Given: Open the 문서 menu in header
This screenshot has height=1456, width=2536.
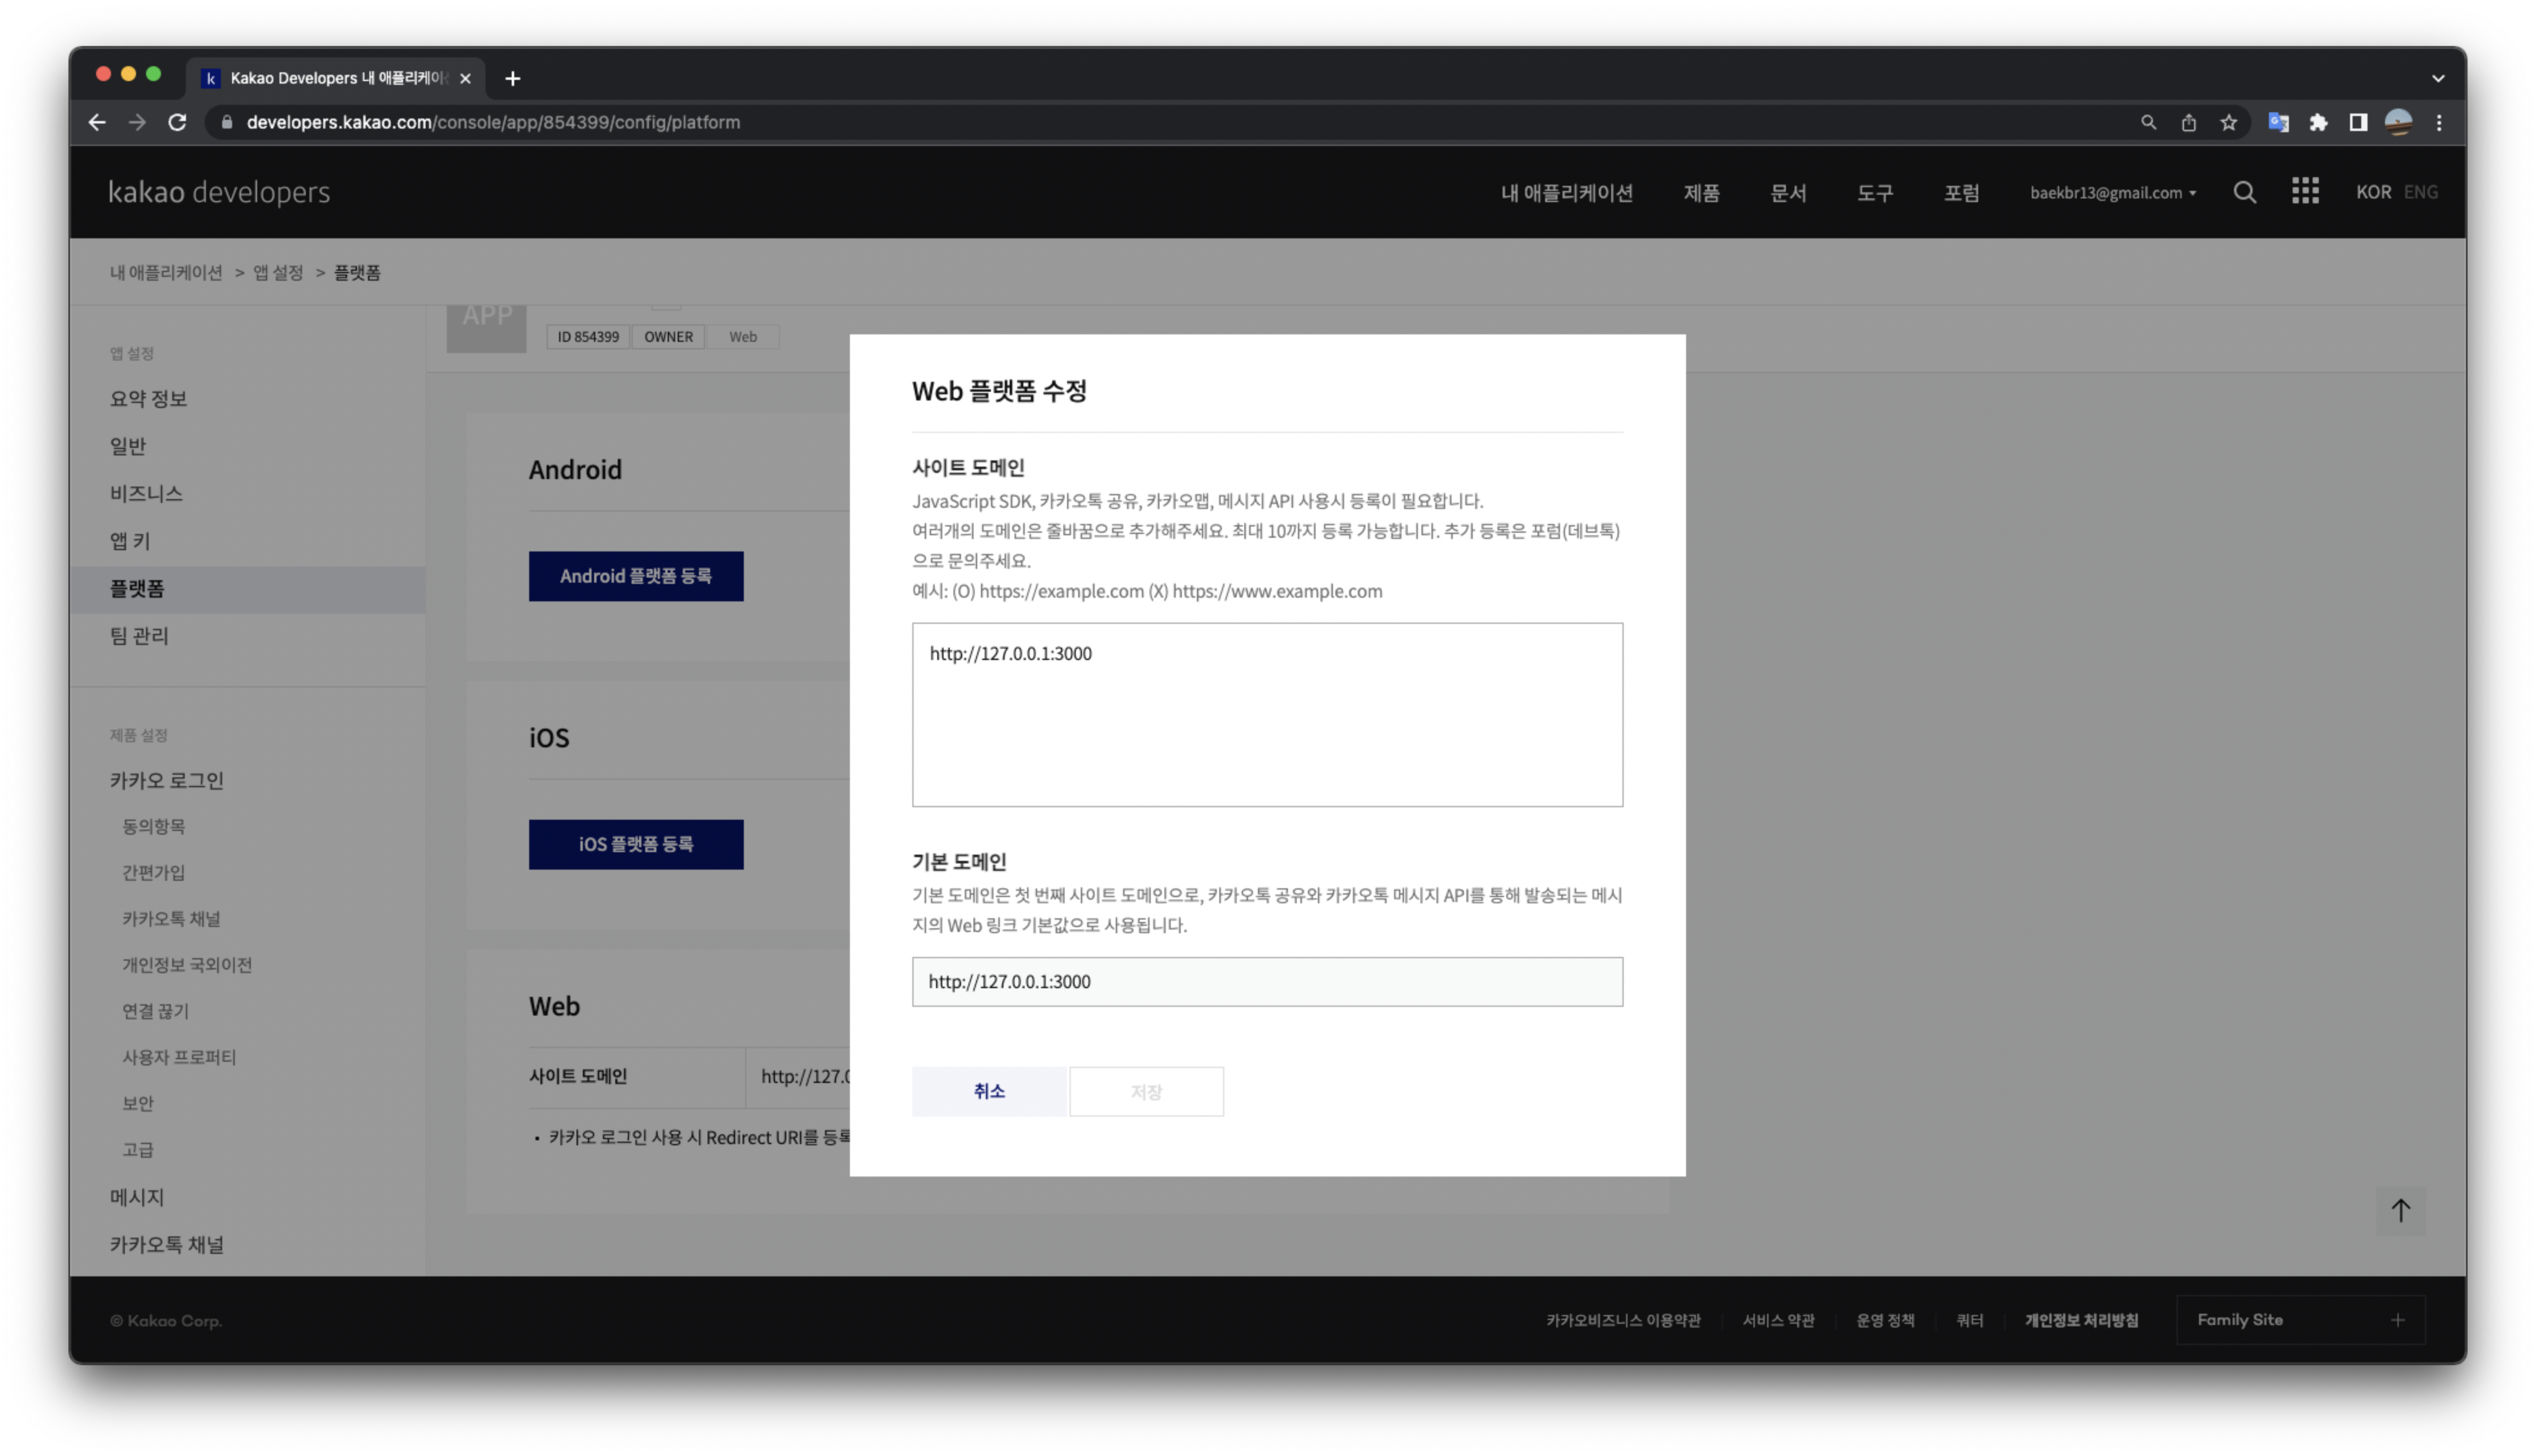Looking at the screenshot, I should [x=1788, y=193].
